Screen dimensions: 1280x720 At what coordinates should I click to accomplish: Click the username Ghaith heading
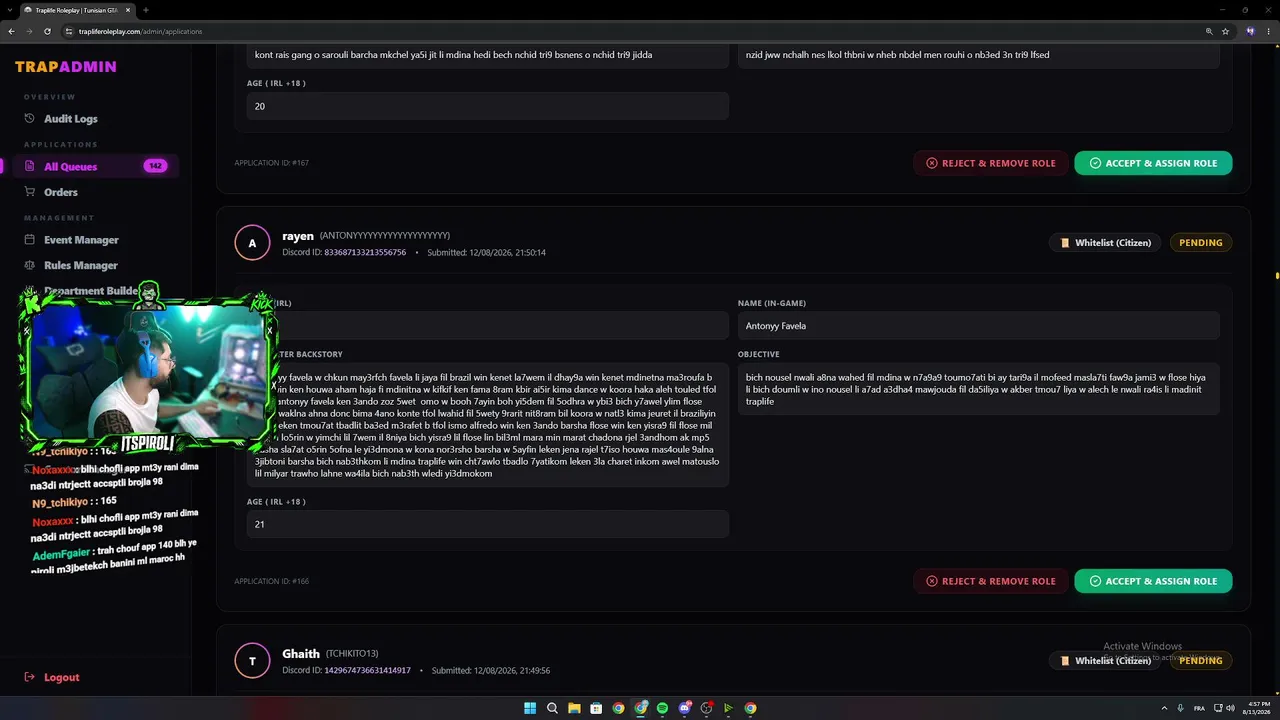(x=301, y=653)
